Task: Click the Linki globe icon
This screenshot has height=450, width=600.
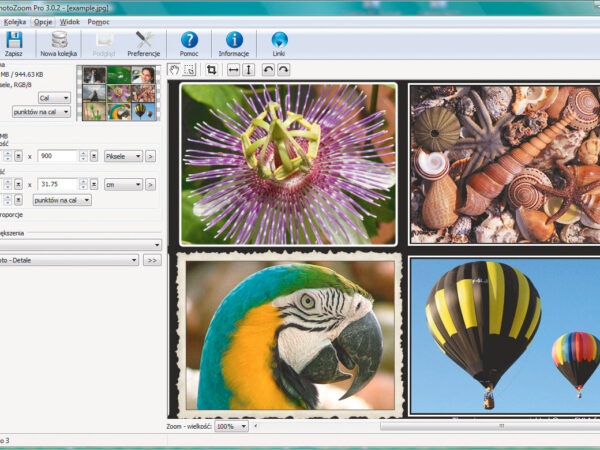Action: [x=279, y=41]
